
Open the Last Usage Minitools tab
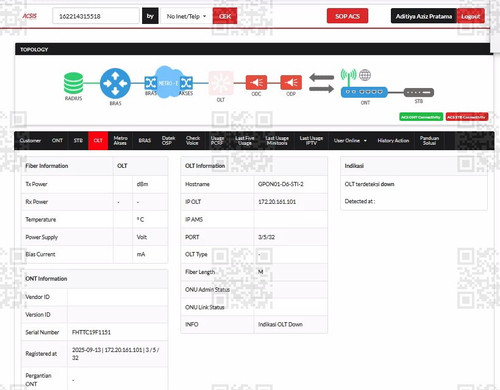(x=277, y=141)
